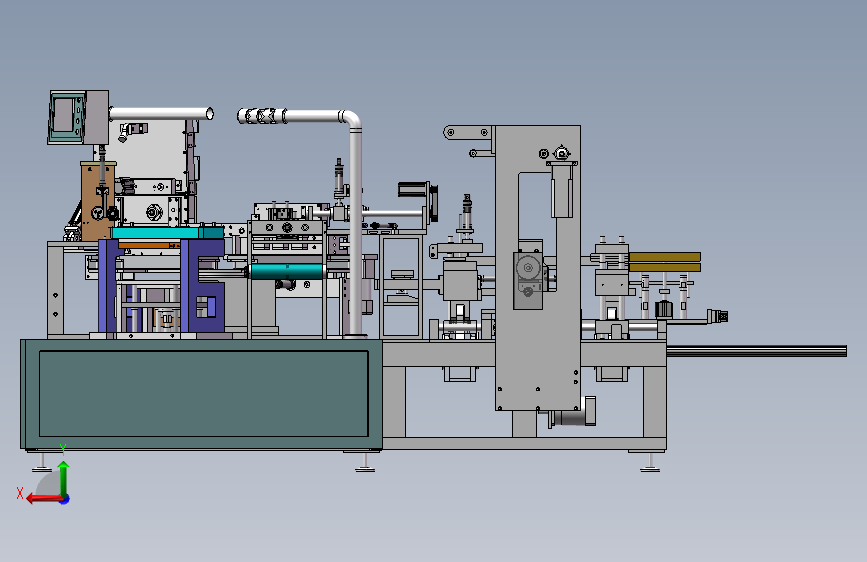Select the upper olive-yellow bar on the right
Viewport: 867px width, 562px height.
665,257
